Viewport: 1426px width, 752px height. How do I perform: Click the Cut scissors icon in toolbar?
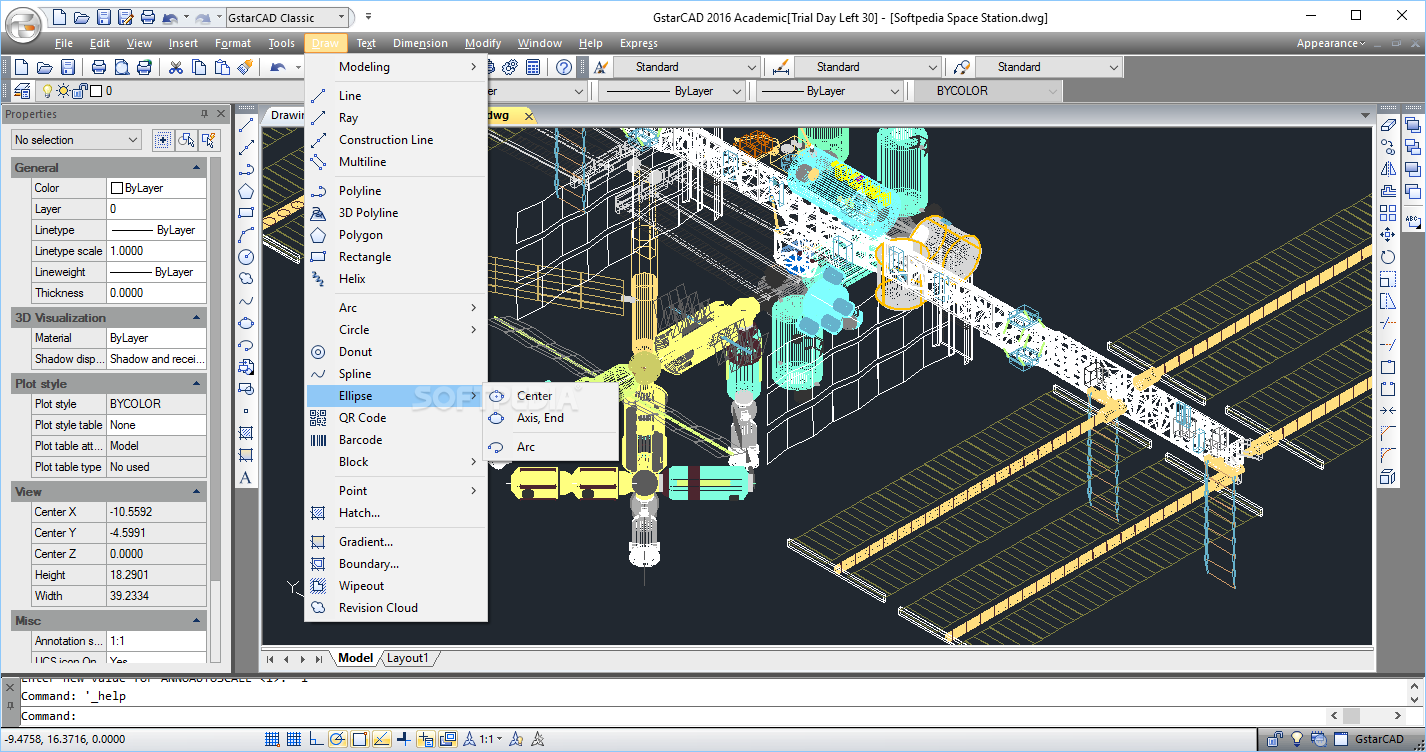pos(176,67)
